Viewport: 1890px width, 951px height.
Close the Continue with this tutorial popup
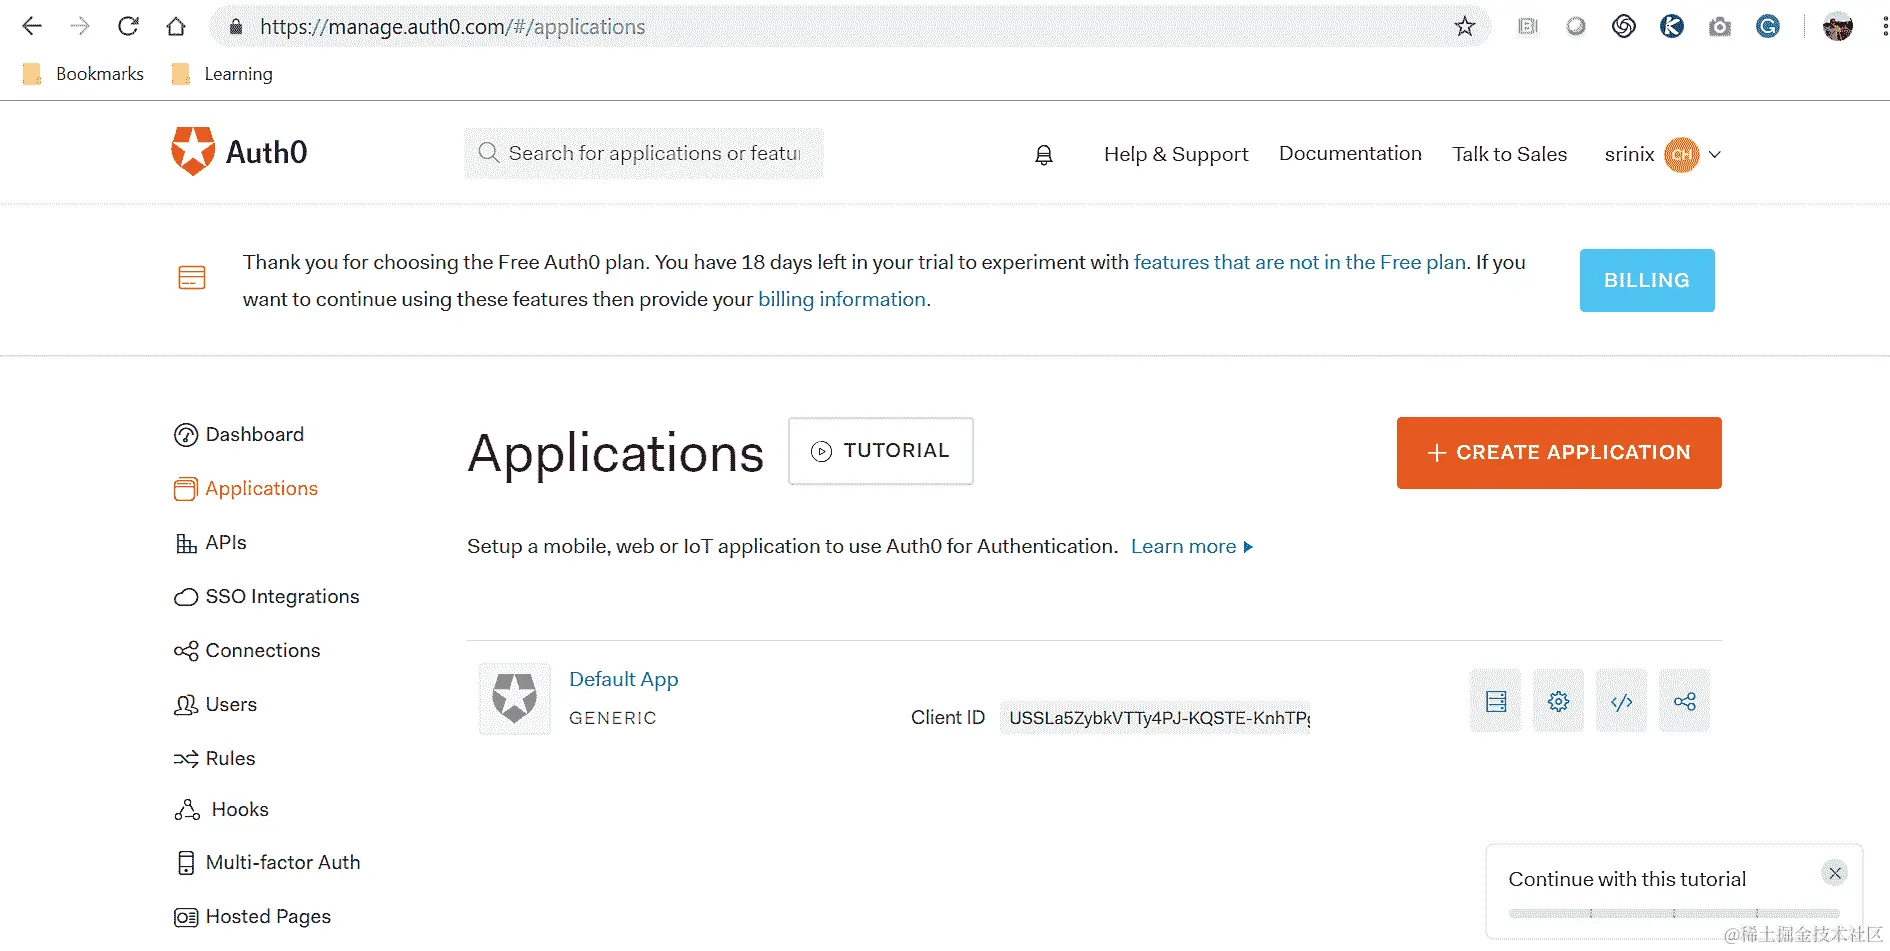tap(1835, 873)
